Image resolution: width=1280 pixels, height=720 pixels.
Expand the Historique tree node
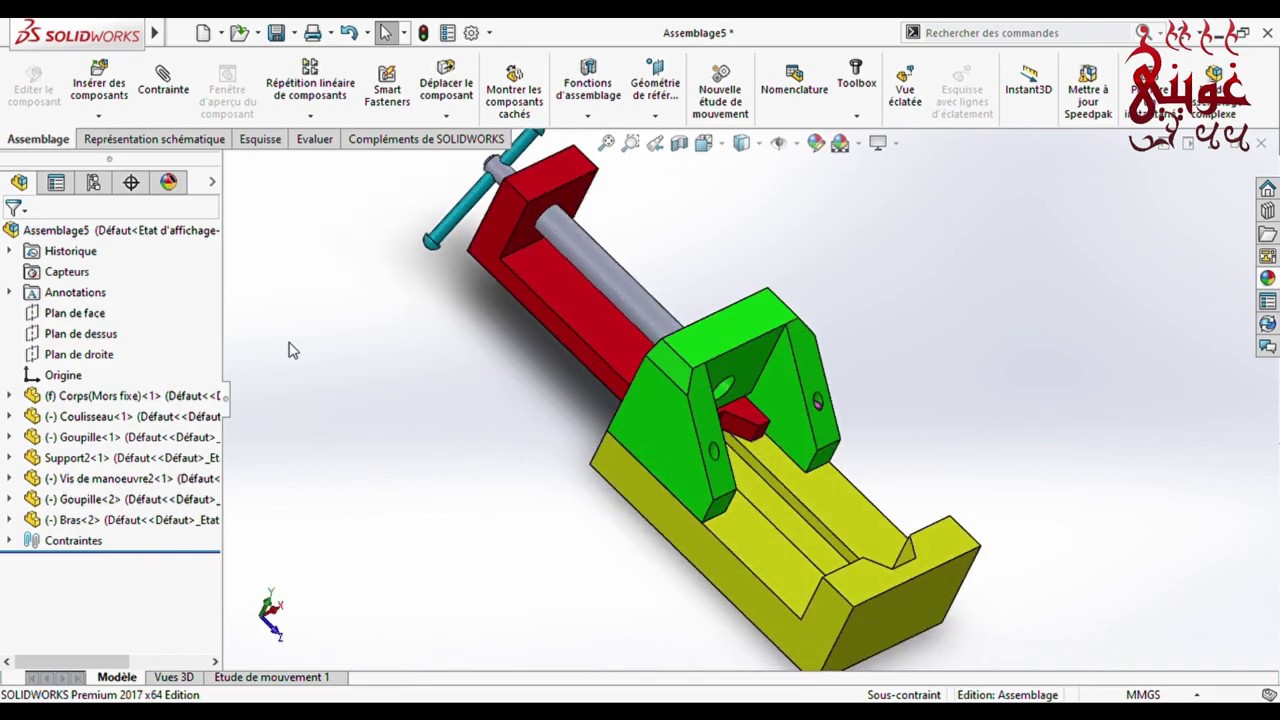point(9,251)
